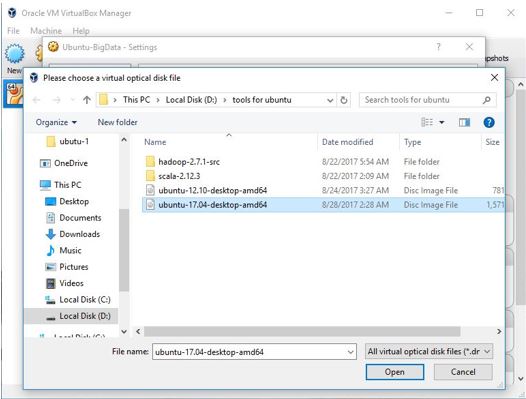The width and height of the screenshot is (526, 399).
Task: Click the hadoop-2.7.1-src folder icon
Action: click(150, 162)
